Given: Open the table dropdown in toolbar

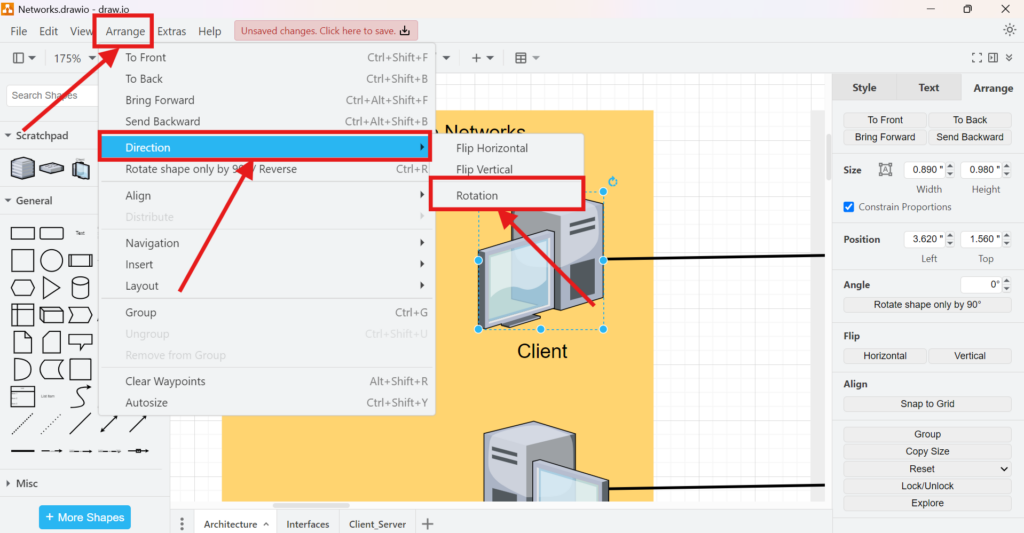Looking at the screenshot, I should [x=526, y=58].
